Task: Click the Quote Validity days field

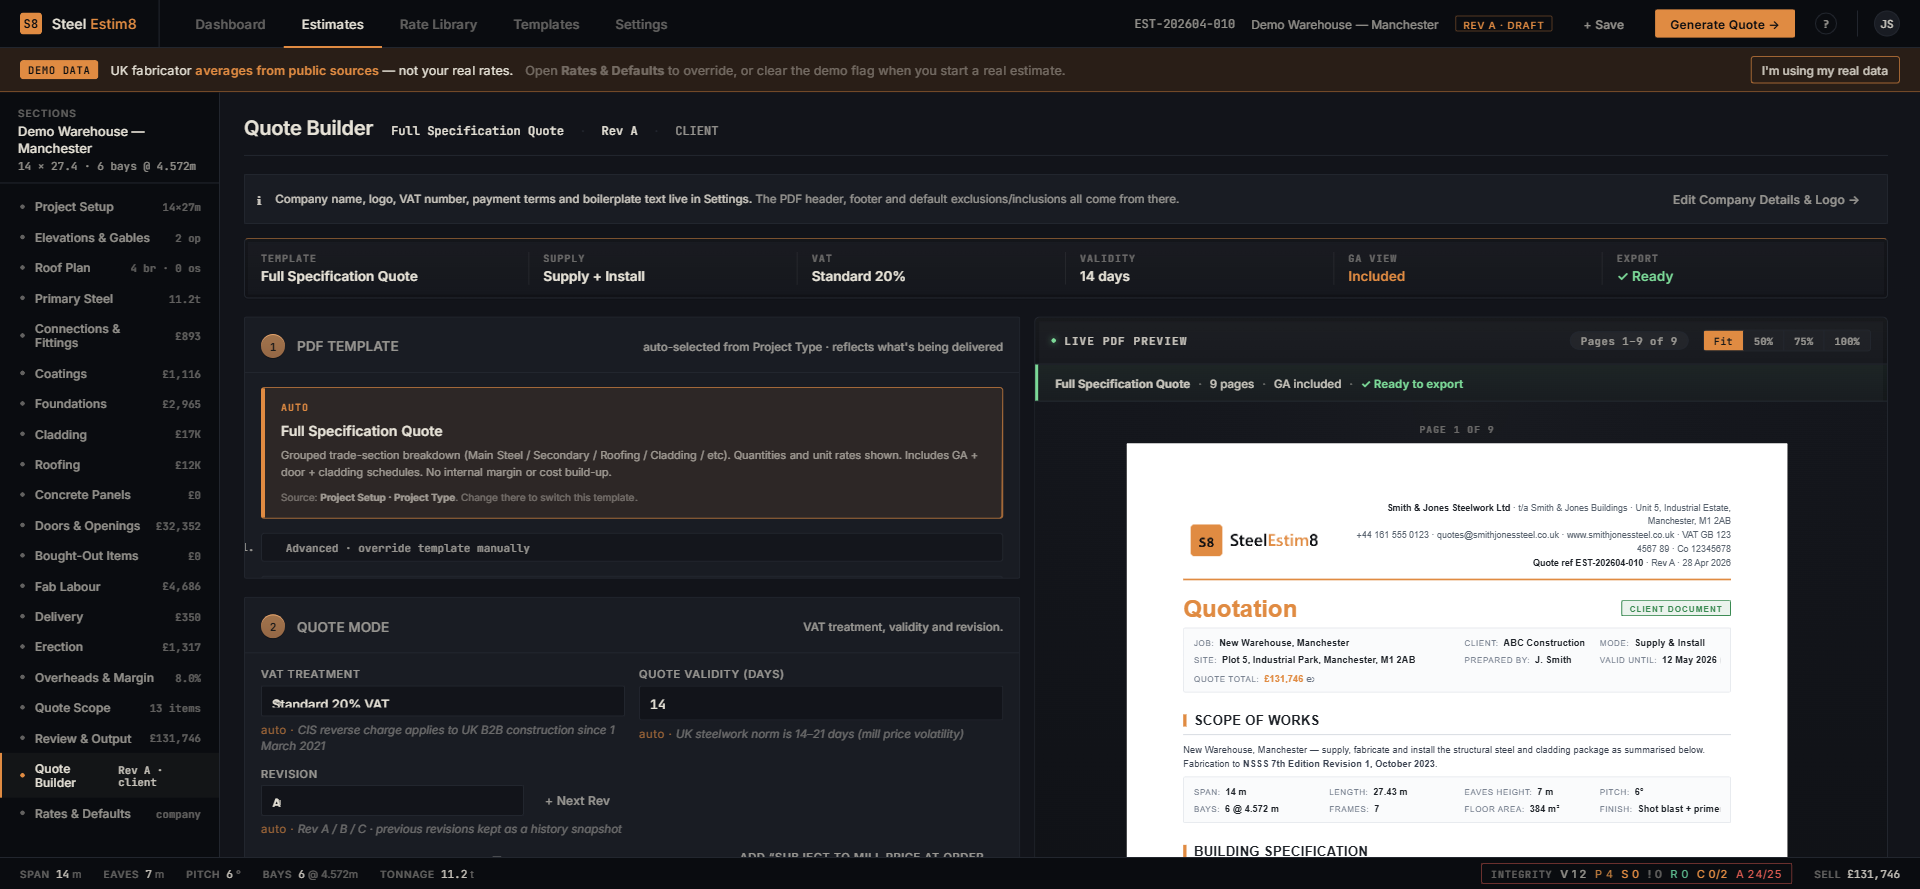Action: [820, 703]
